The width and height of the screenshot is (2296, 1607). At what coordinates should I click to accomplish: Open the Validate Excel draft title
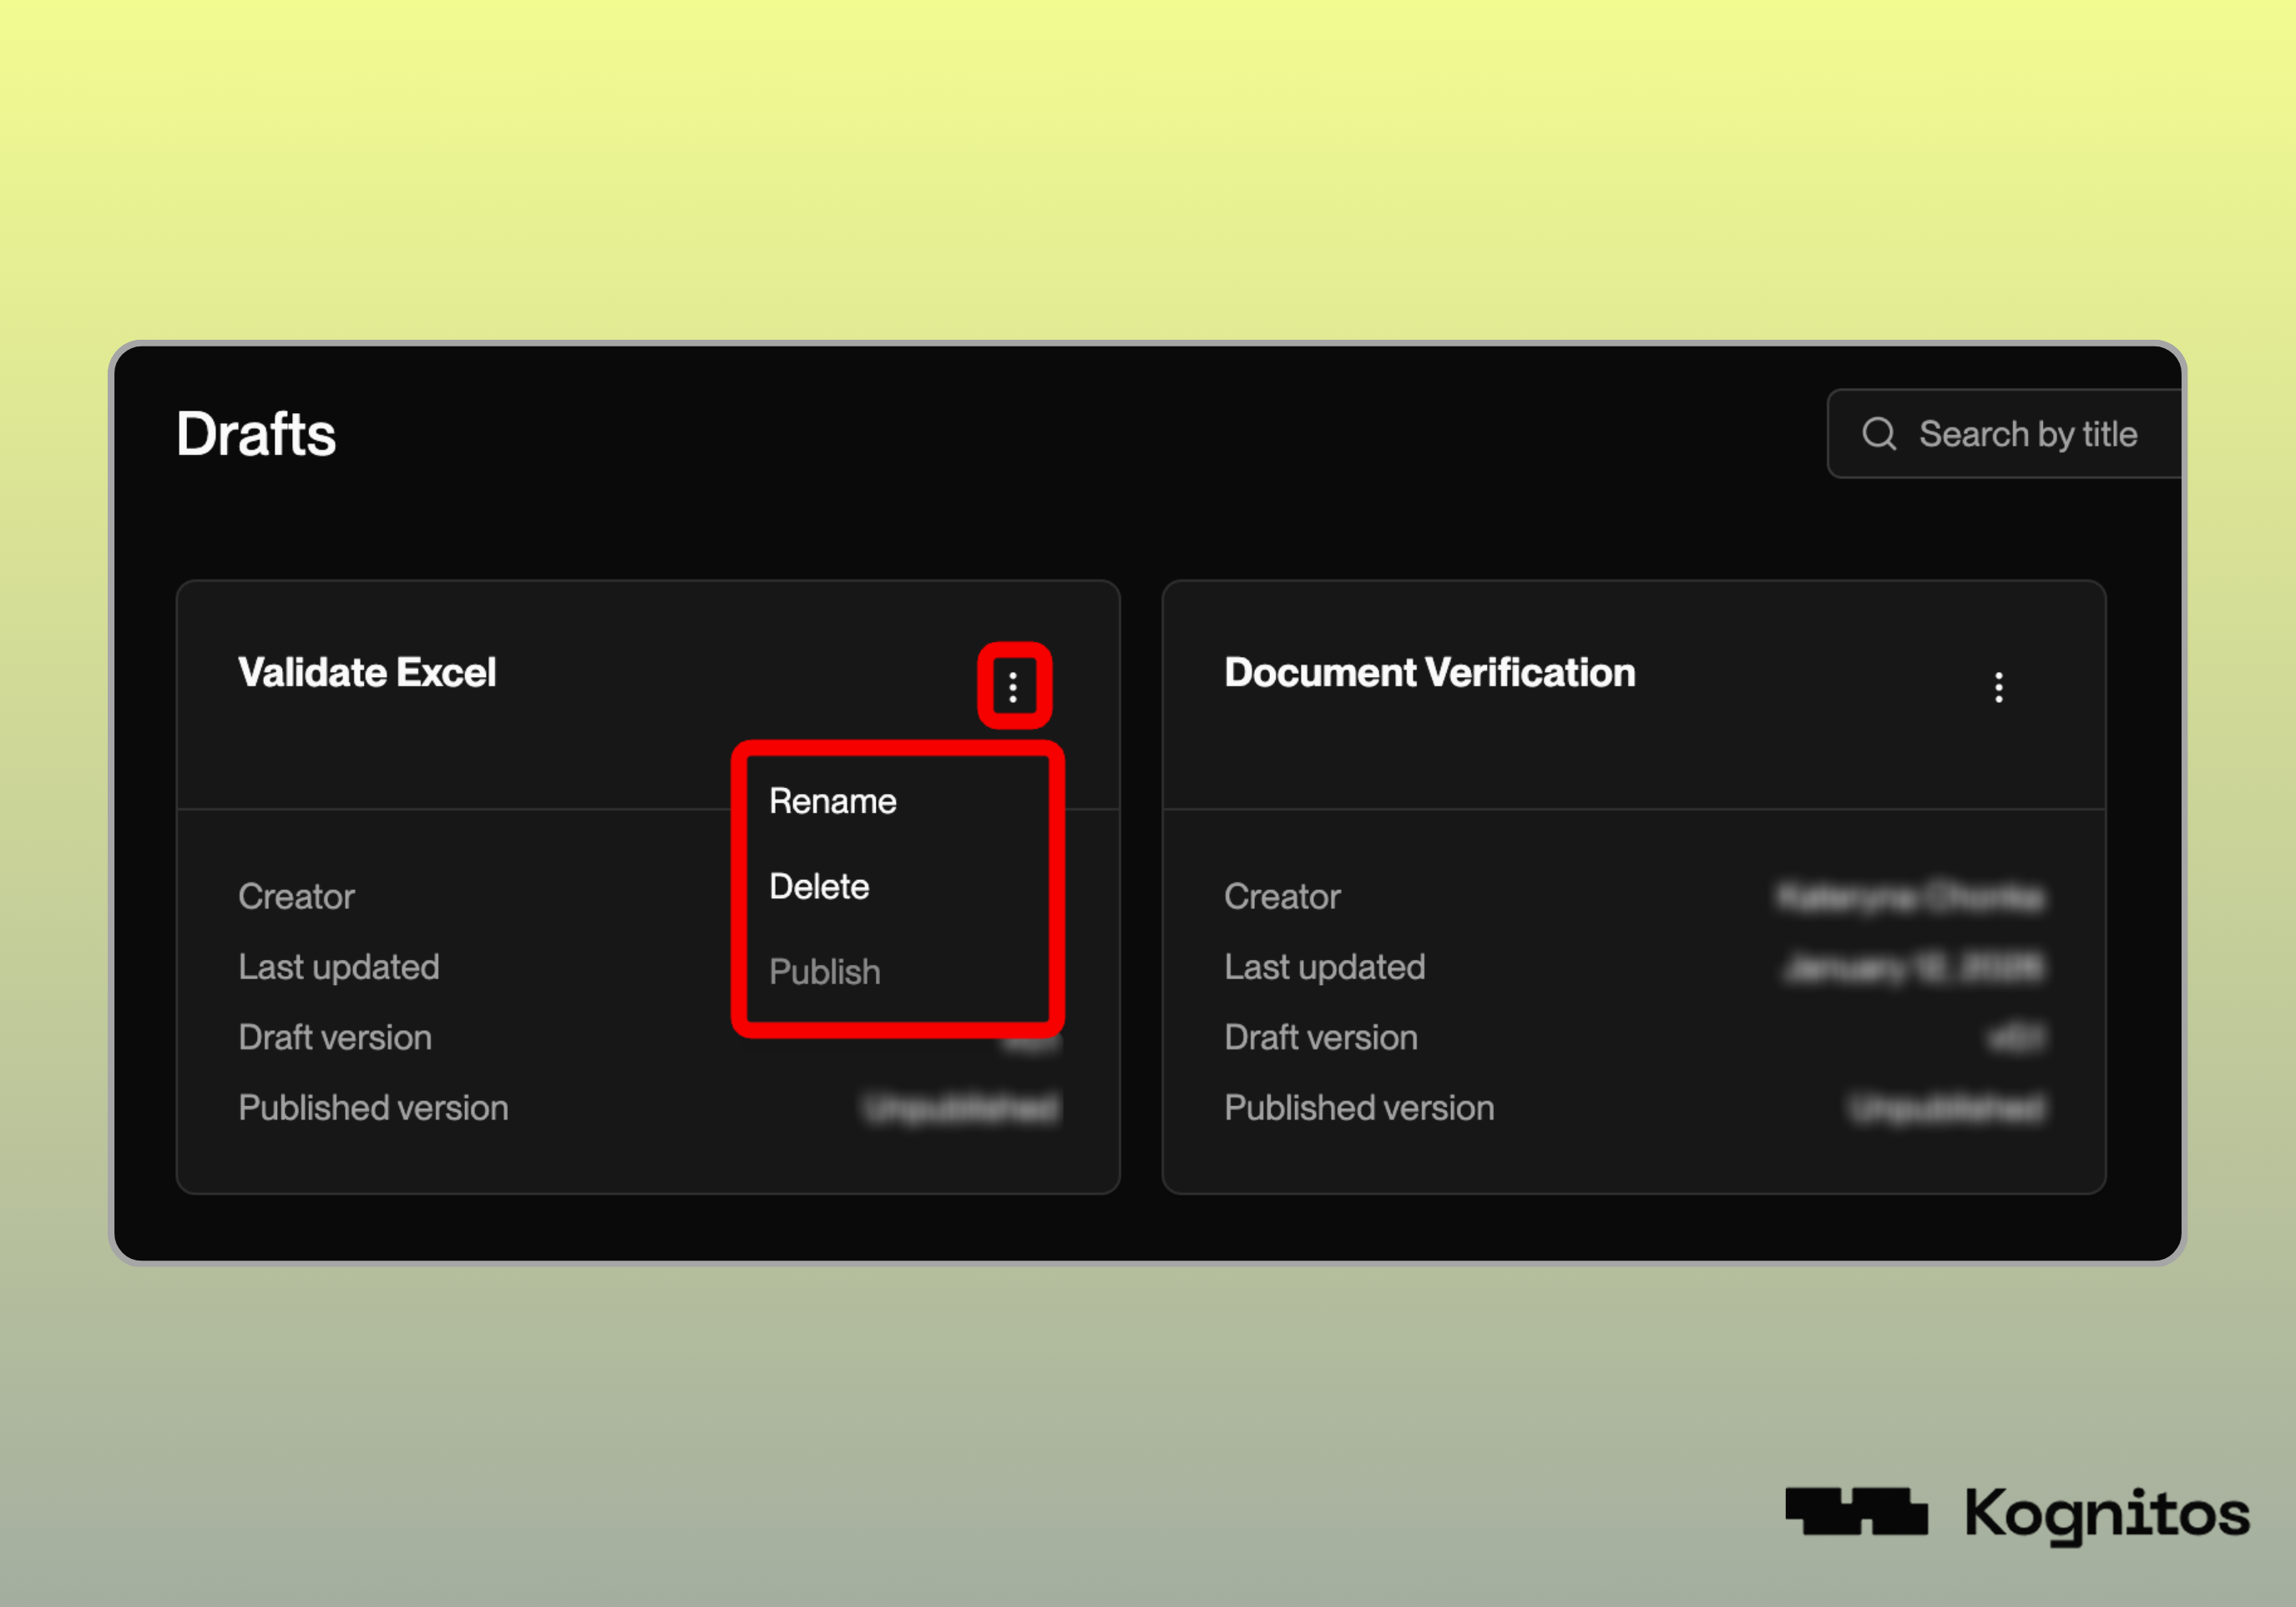click(x=367, y=673)
